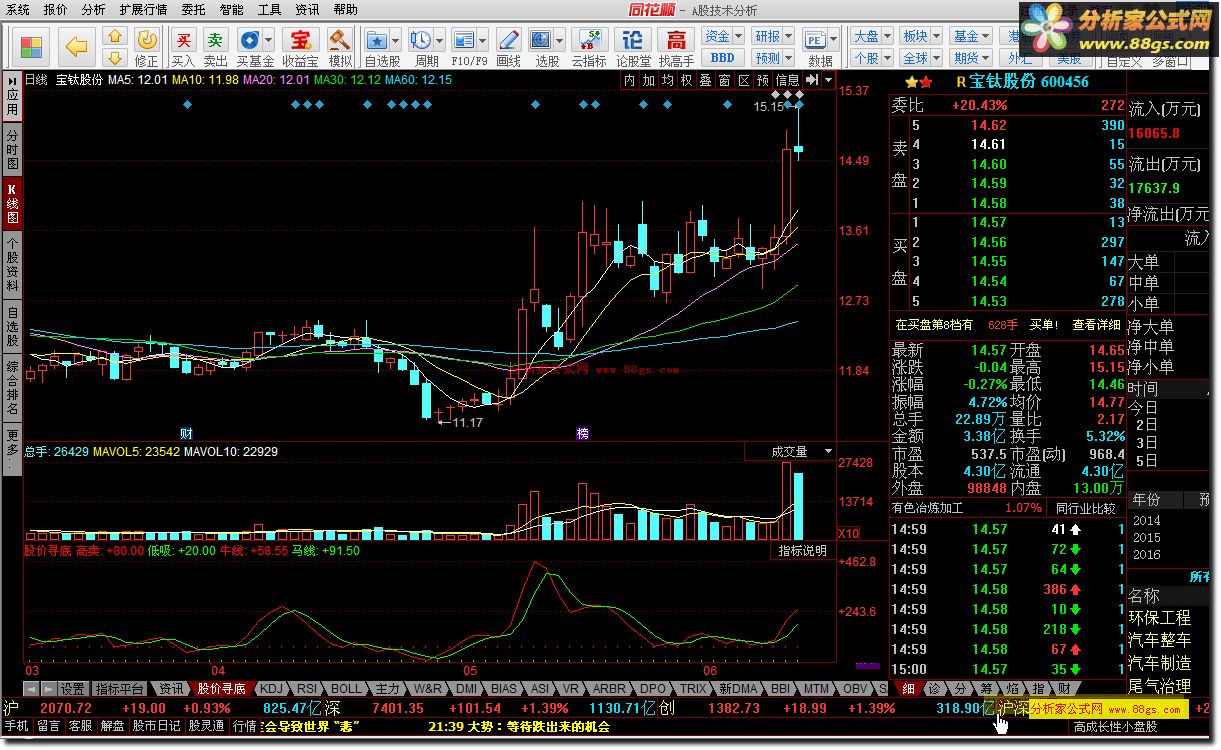1221x750 pixels.
Task: Click the 模拟 gavel icon
Action: (340, 40)
